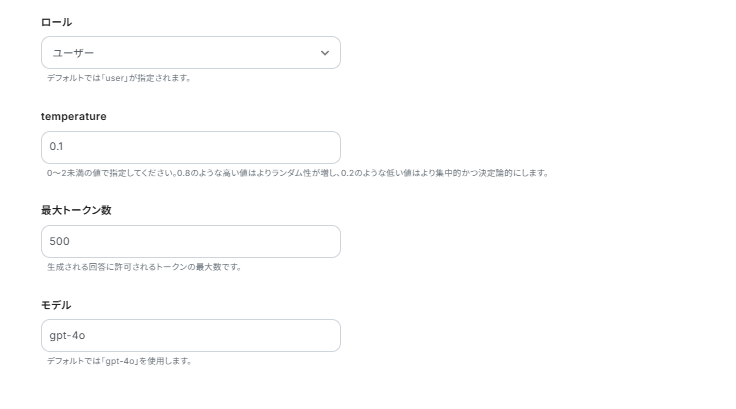Click the chevron arrow in ロール selector

coord(324,52)
